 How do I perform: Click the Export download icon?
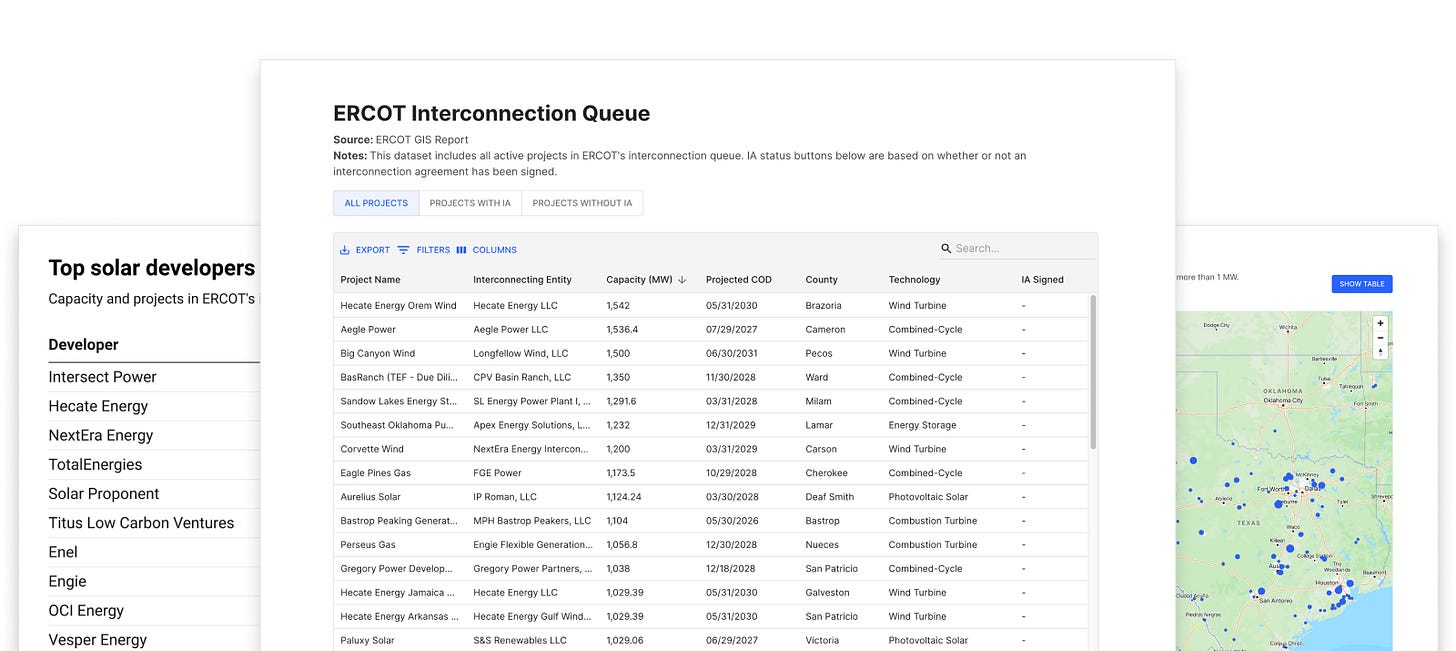pos(345,250)
